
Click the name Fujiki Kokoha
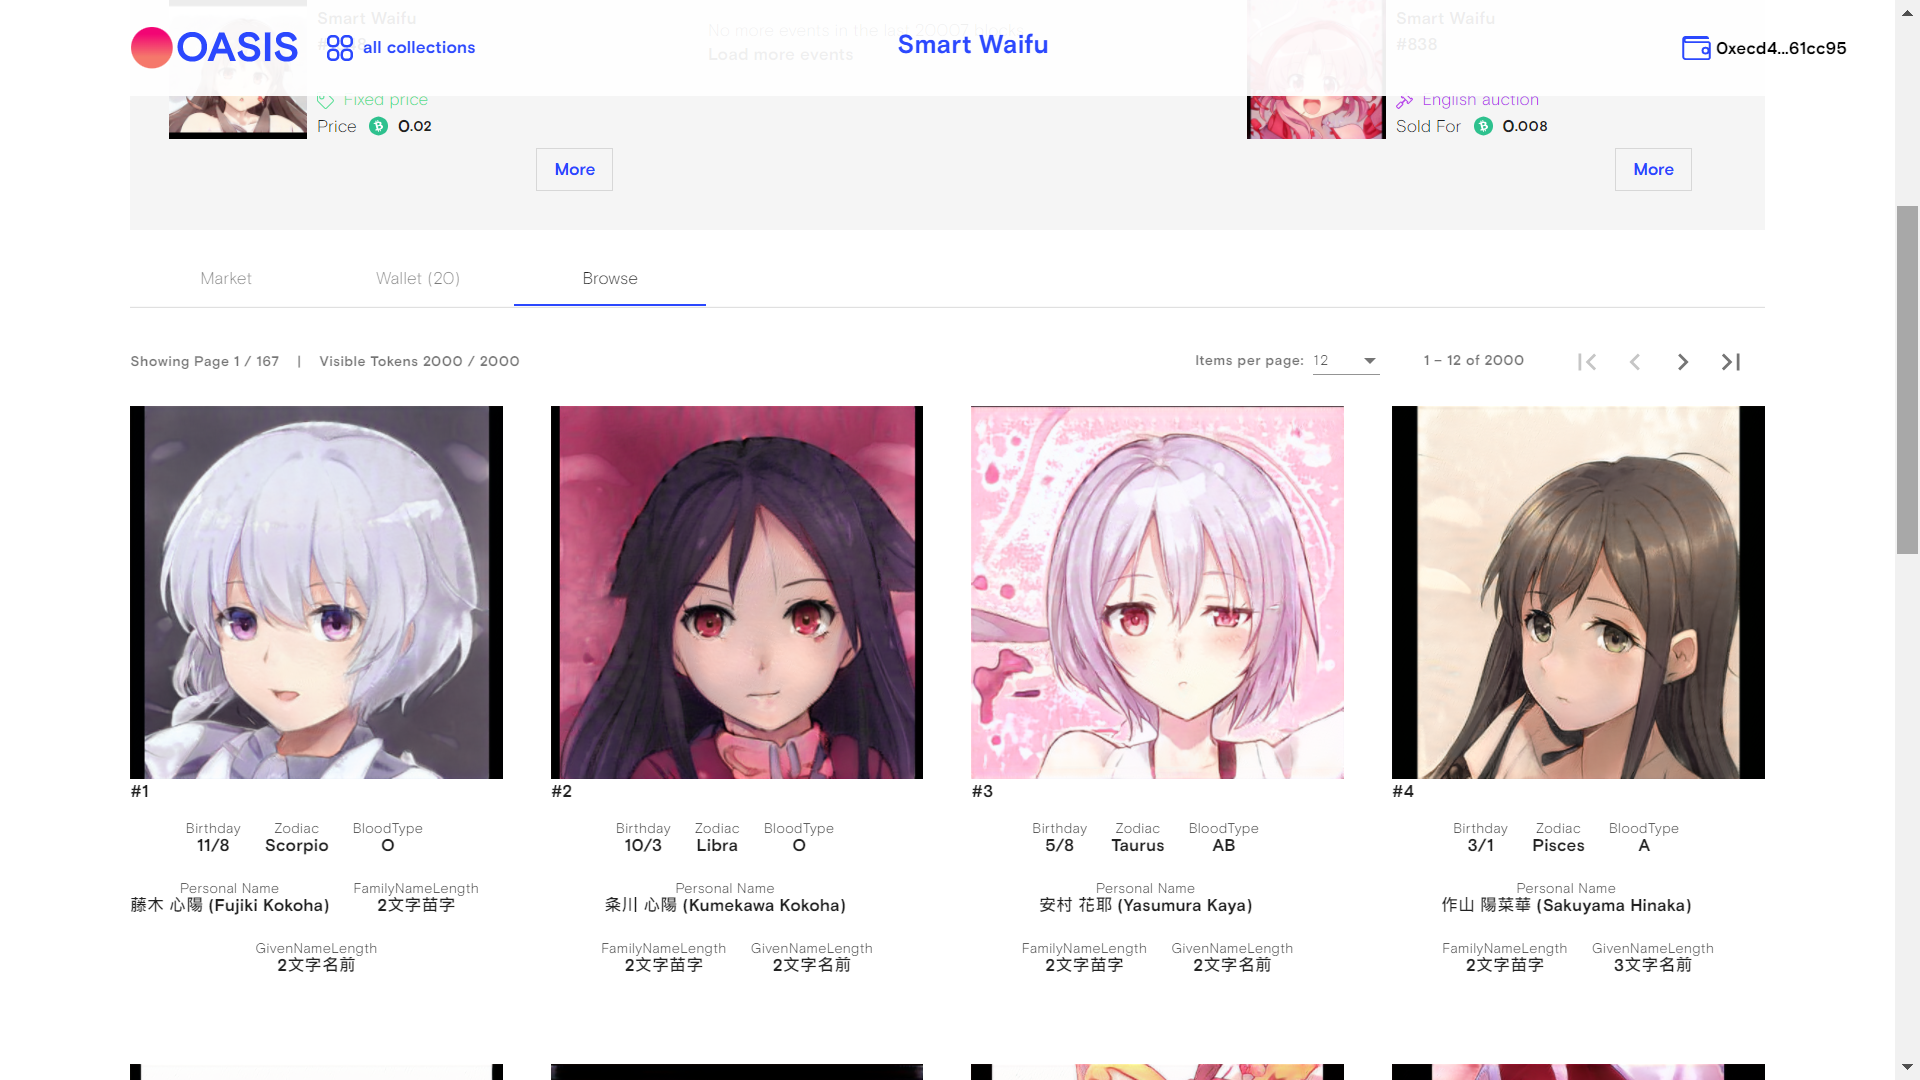click(230, 906)
